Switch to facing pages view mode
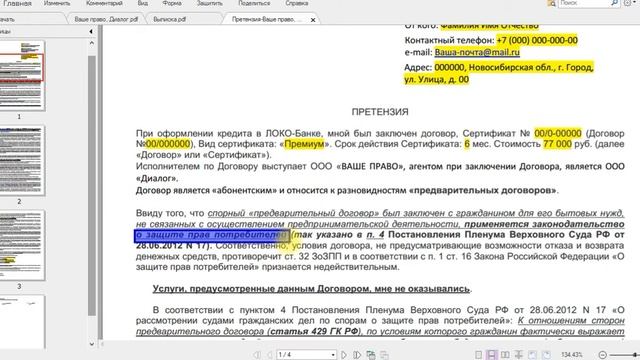640x360 pixels. (x=505, y=355)
